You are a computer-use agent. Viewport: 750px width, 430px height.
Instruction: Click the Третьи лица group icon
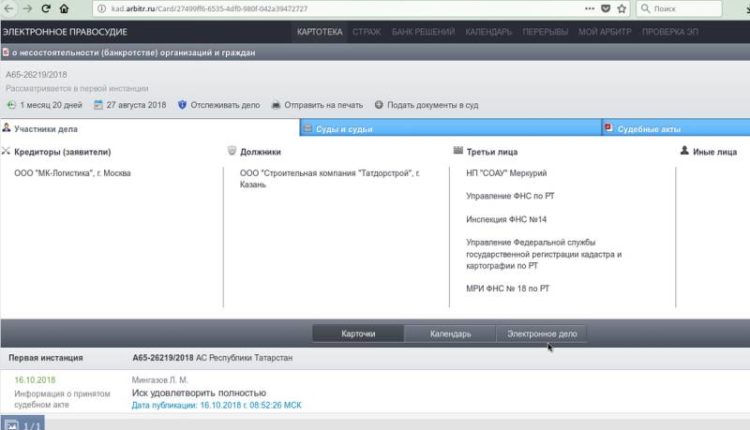point(458,151)
